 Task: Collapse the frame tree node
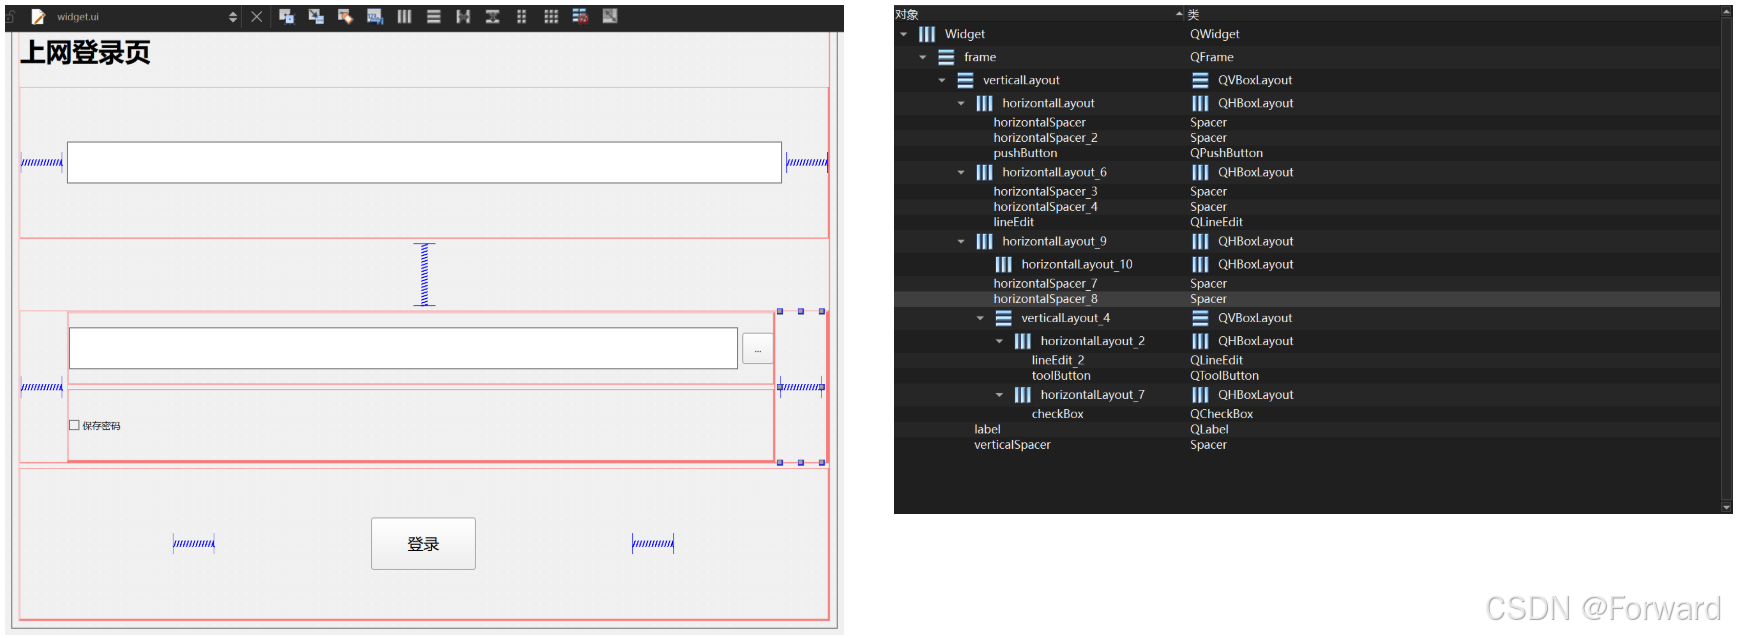[923, 57]
